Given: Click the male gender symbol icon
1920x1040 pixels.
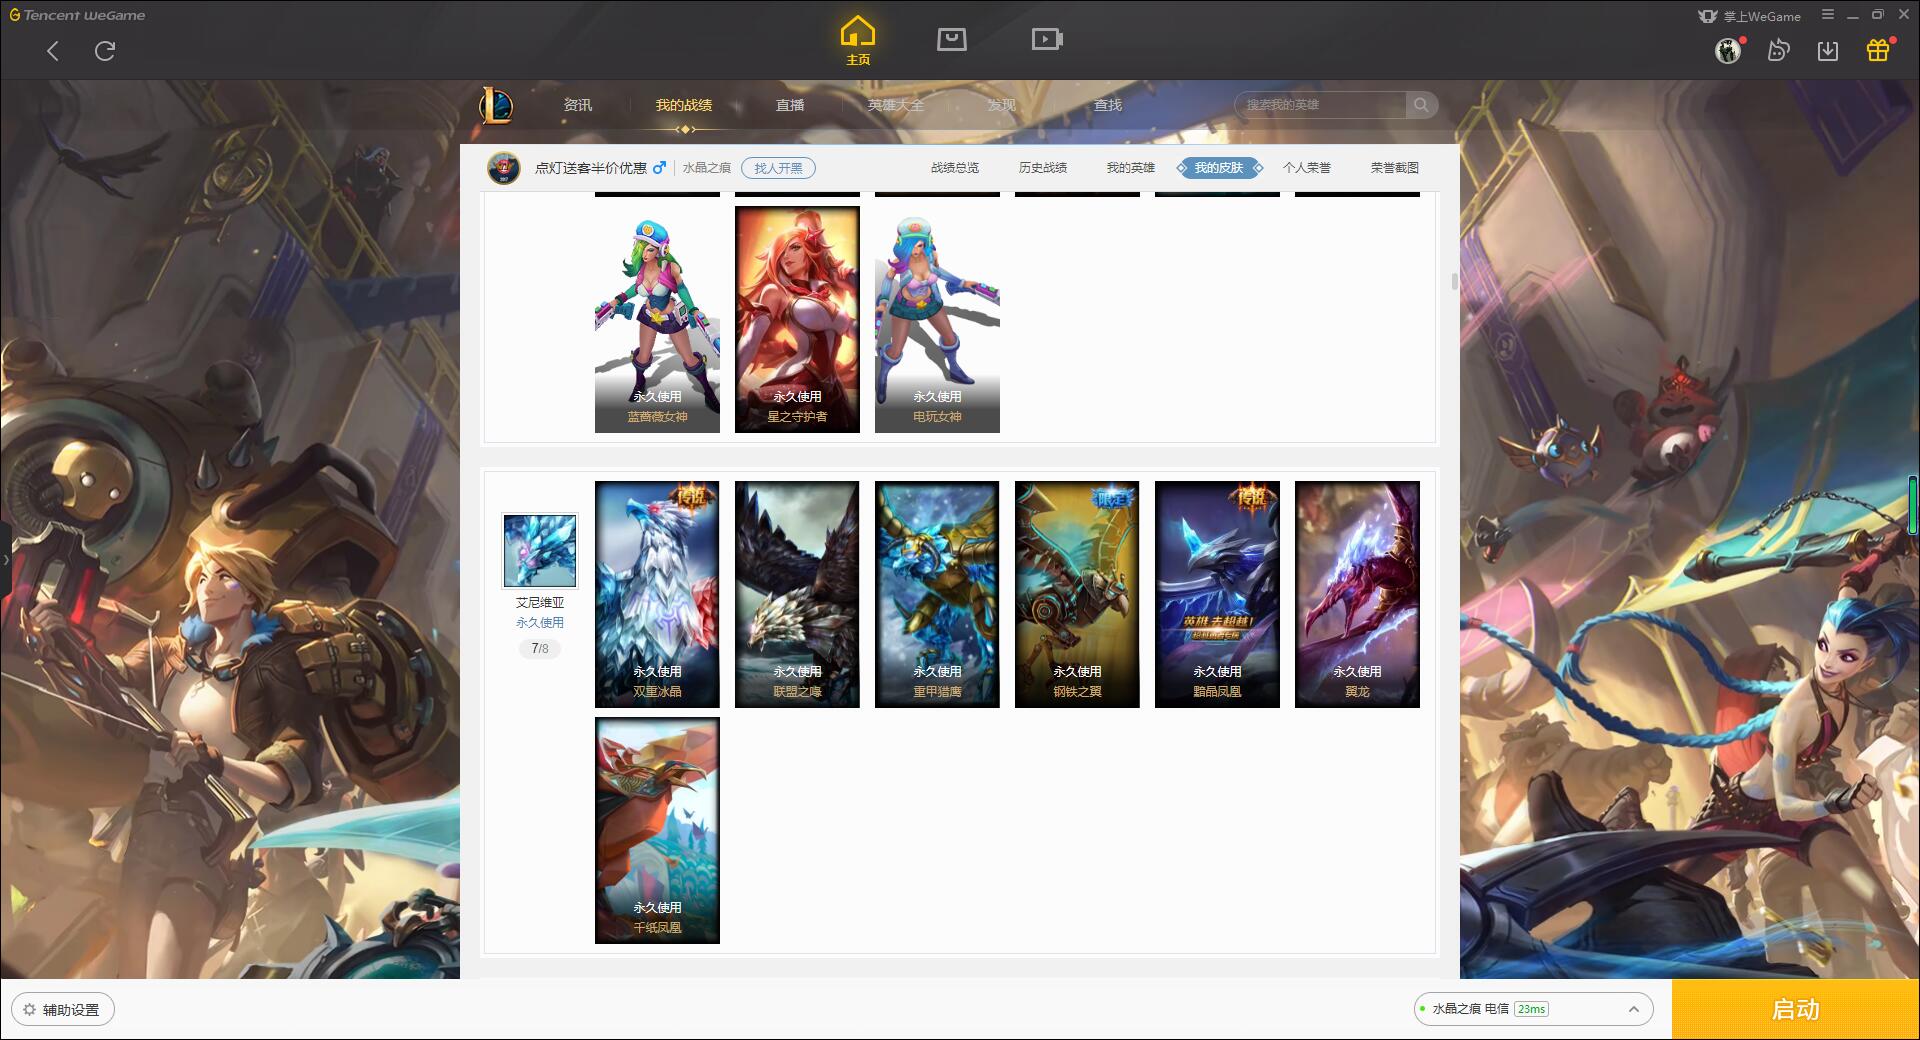Looking at the screenshot, I should click(x=659, y=168).
